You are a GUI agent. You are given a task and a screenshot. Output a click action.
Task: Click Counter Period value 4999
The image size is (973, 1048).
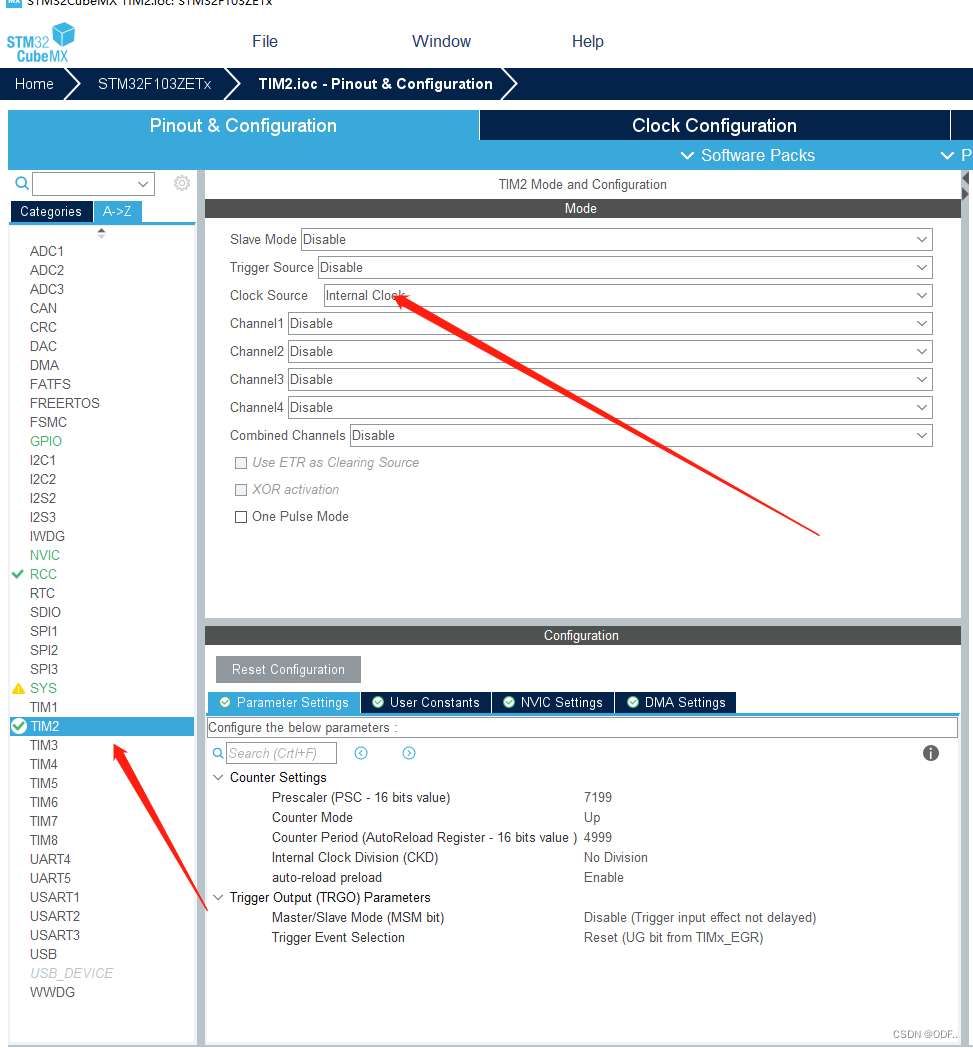click(x=597, y=837)
